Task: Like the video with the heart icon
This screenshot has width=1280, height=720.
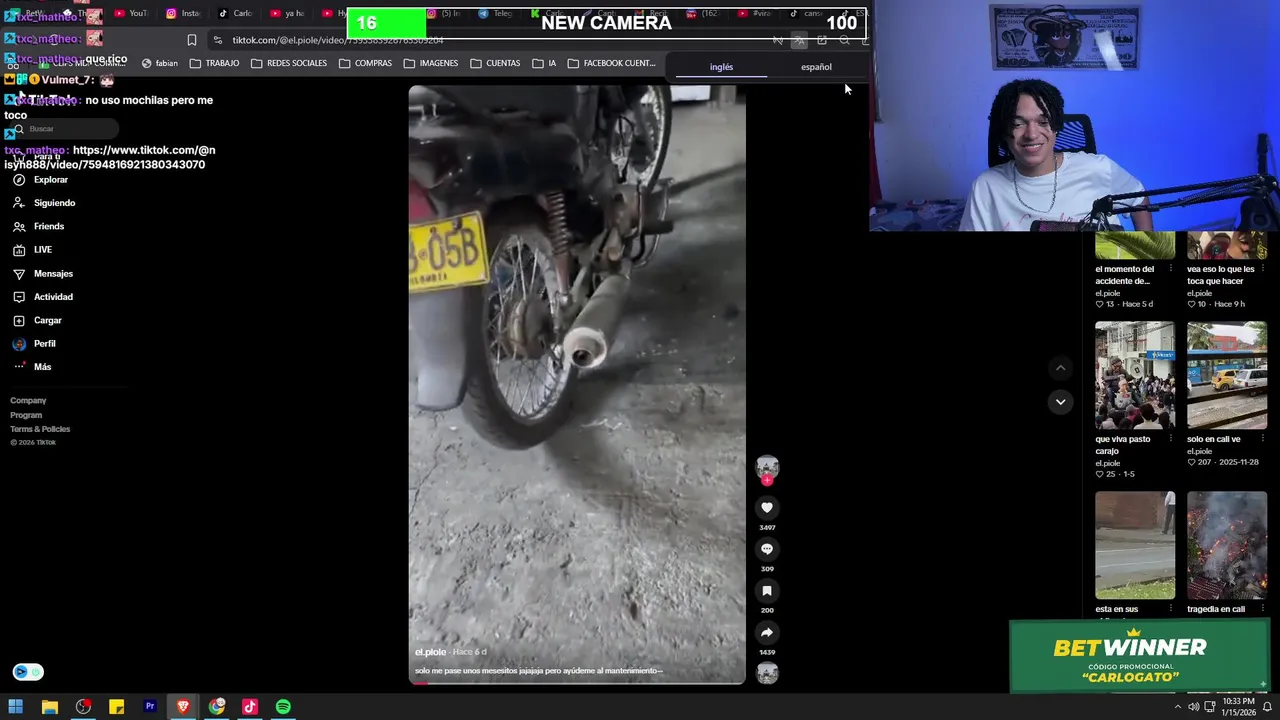Action: 767,507
